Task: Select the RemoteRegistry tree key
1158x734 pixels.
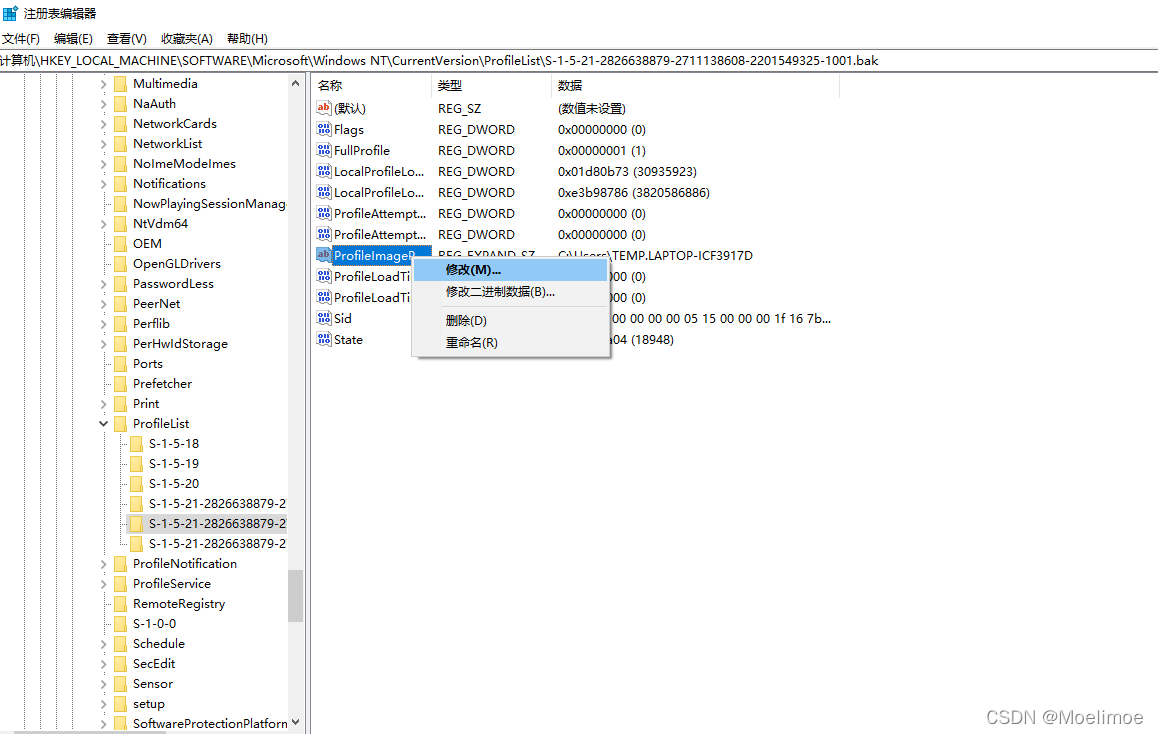Action: coord(179,603)
